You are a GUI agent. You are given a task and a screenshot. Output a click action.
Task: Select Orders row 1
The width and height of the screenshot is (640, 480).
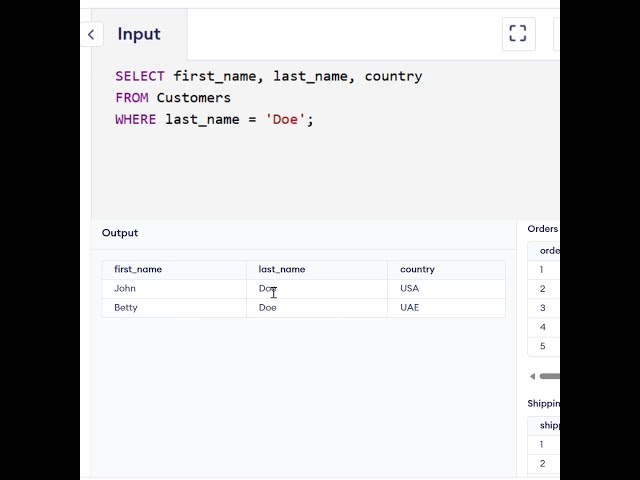pos(544,270)
